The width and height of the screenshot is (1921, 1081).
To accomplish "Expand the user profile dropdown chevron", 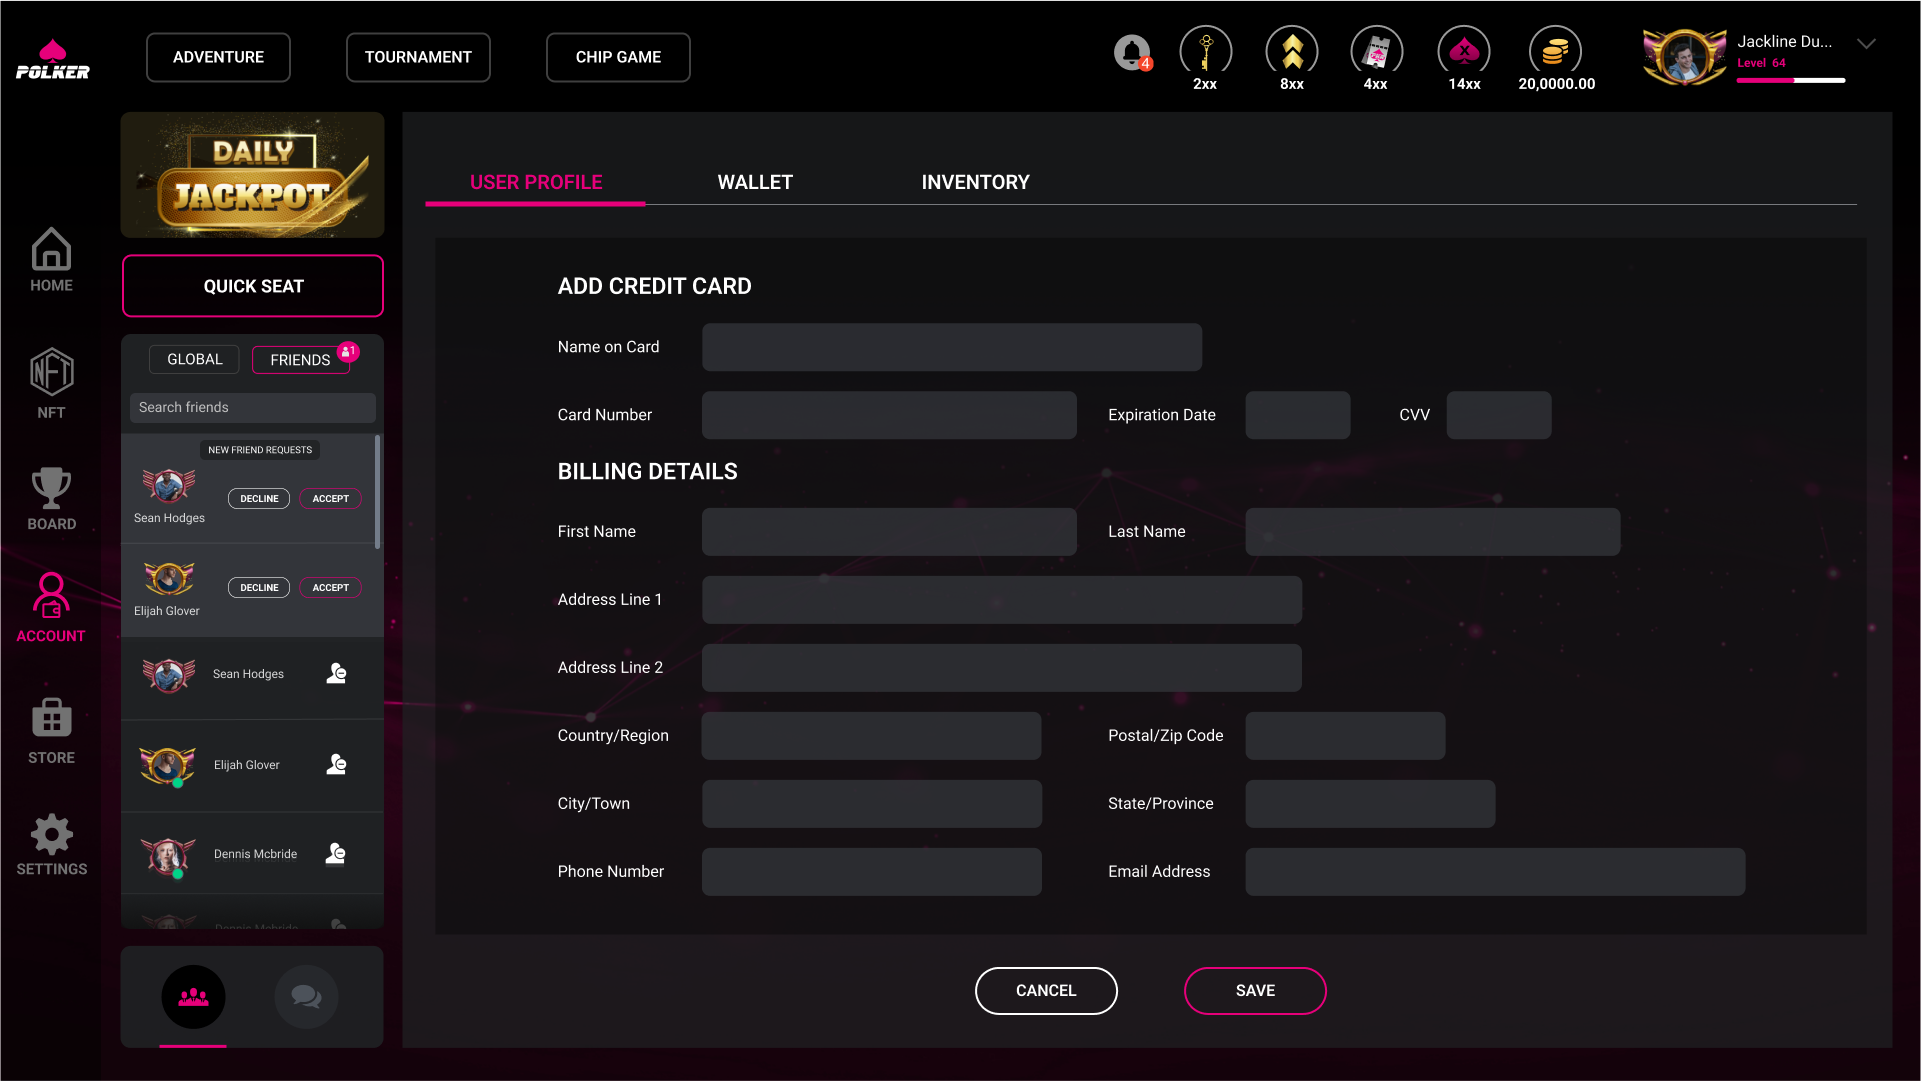I will (x=1866, y=44).
